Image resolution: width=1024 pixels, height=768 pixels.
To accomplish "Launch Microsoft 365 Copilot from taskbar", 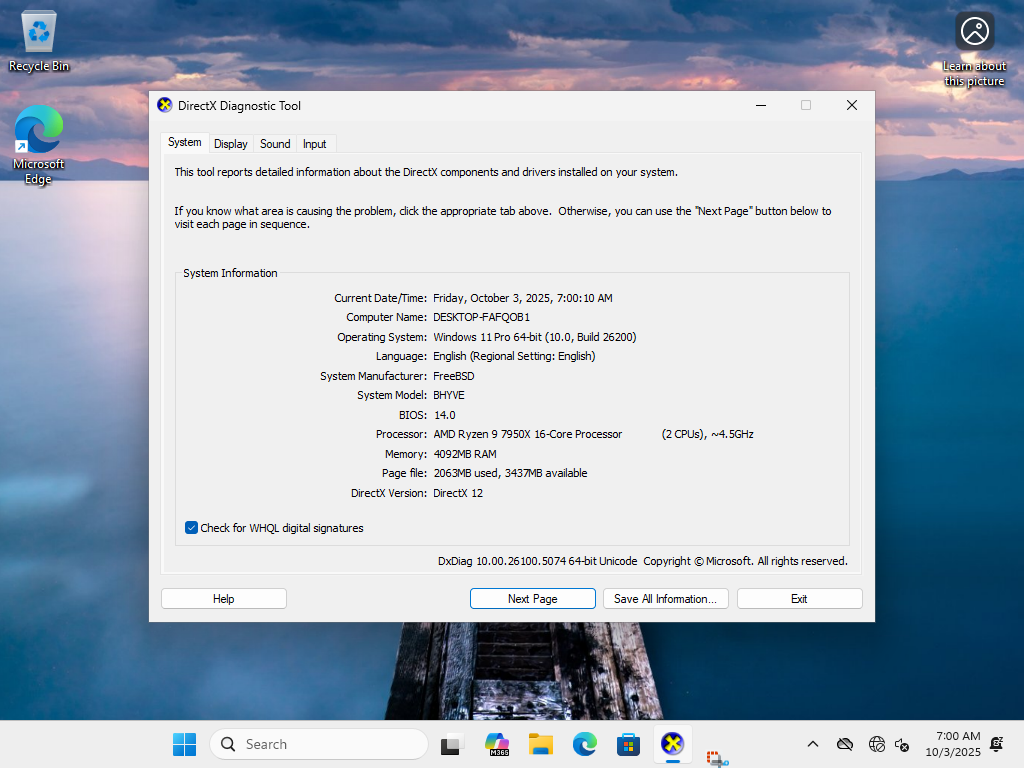I will point(497,744).
